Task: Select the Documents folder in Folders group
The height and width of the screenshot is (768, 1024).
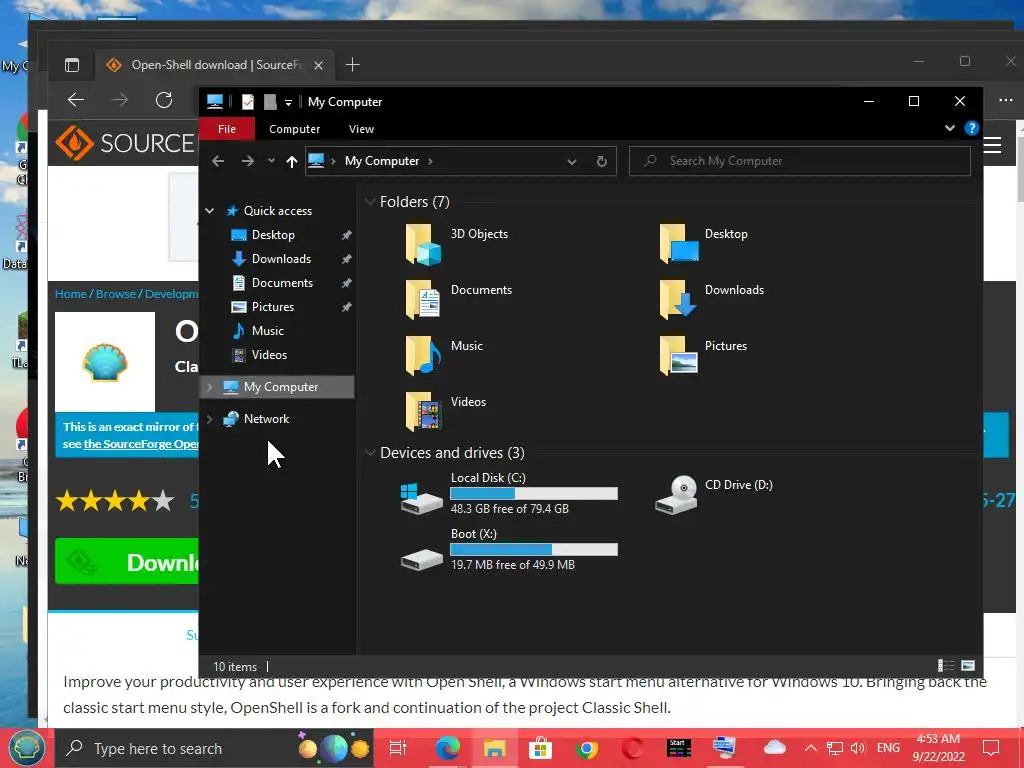Action: click(x=458, y=300)
